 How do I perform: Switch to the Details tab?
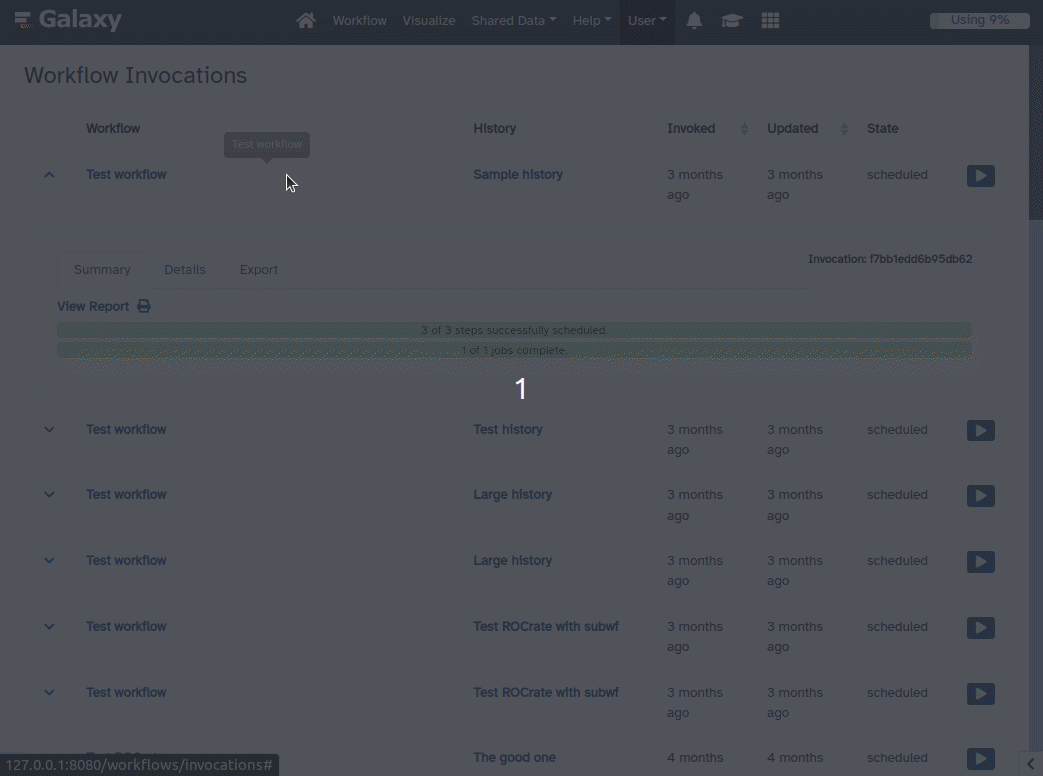coord(185,269)
